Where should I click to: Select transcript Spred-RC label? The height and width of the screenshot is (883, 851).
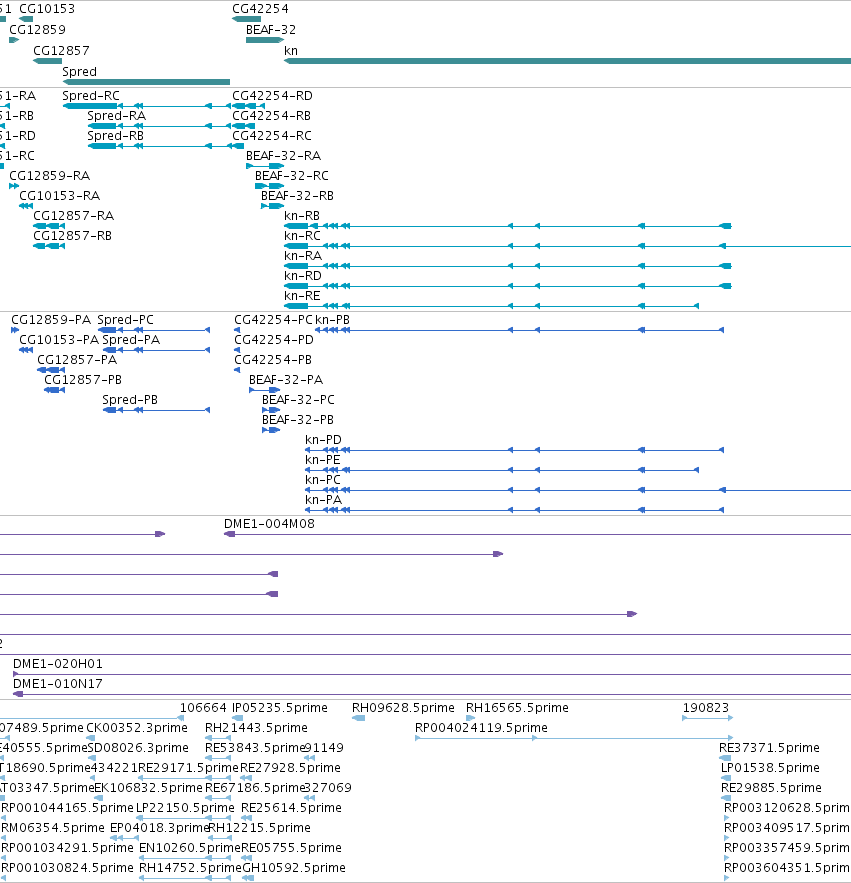[x=91, y=95]
